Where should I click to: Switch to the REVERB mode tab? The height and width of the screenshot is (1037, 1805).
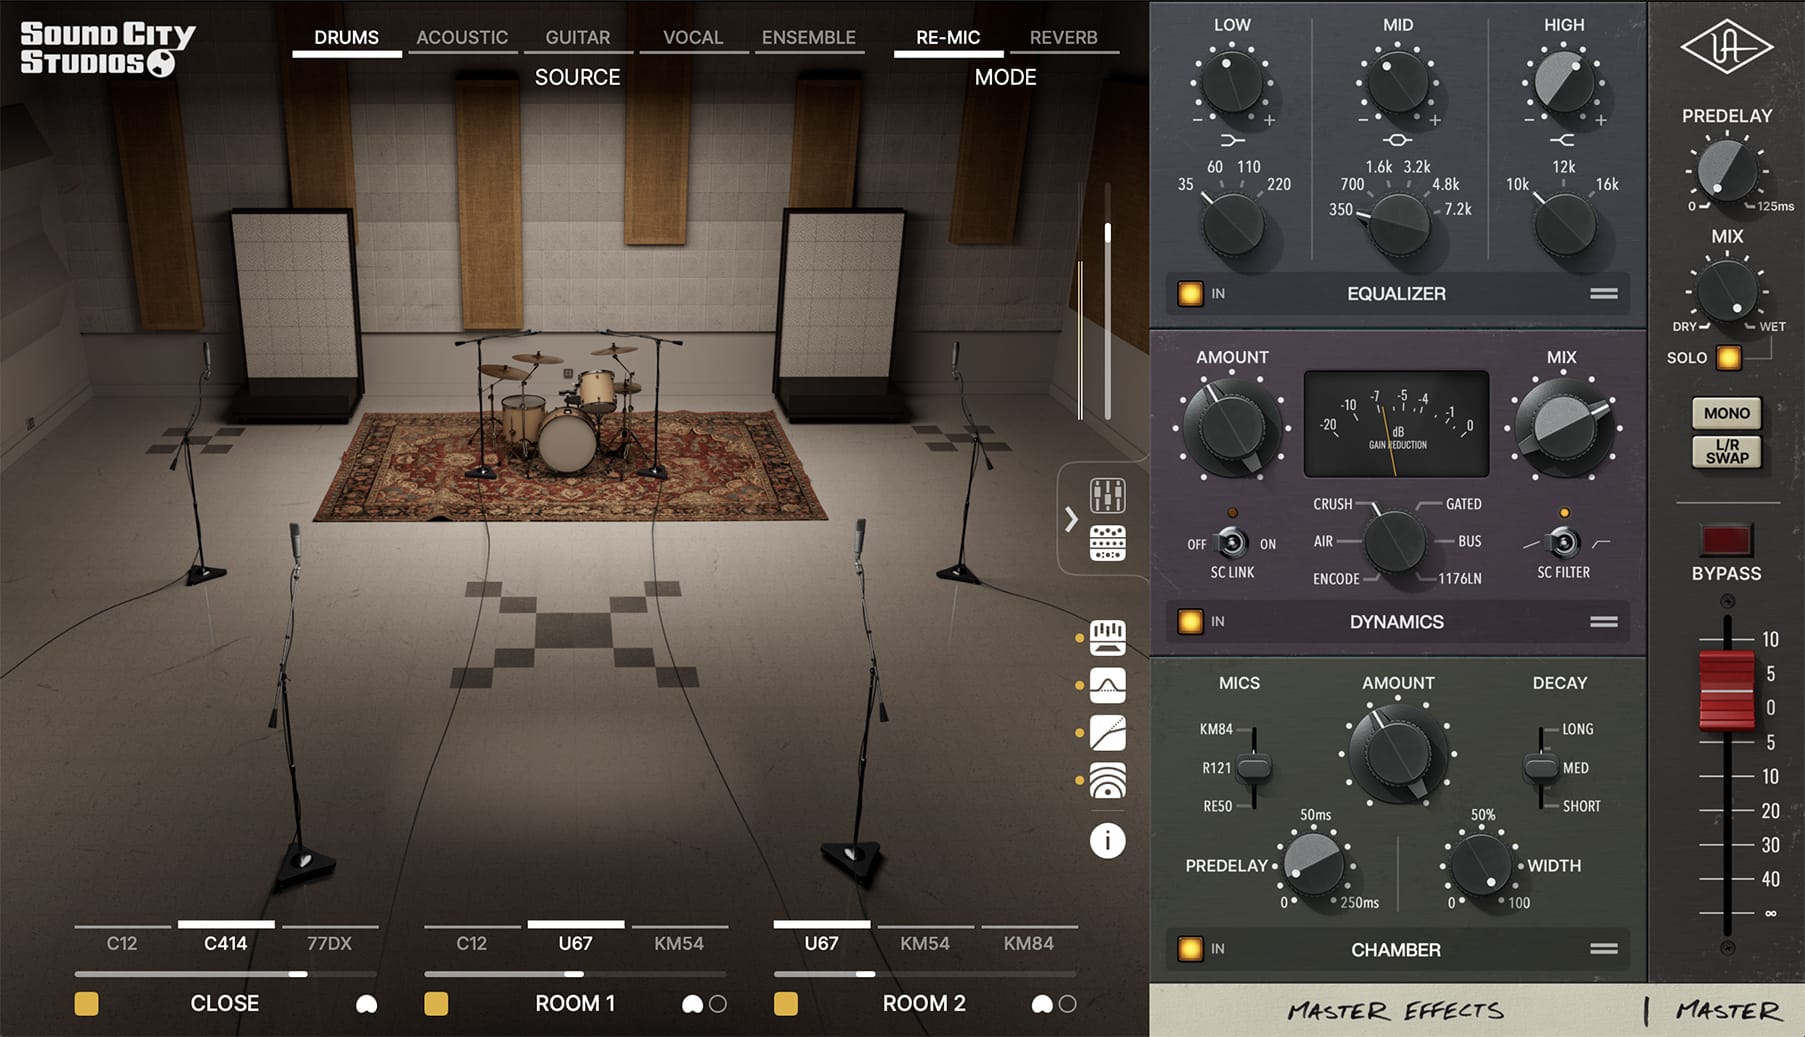click(x=1063, y=37)
